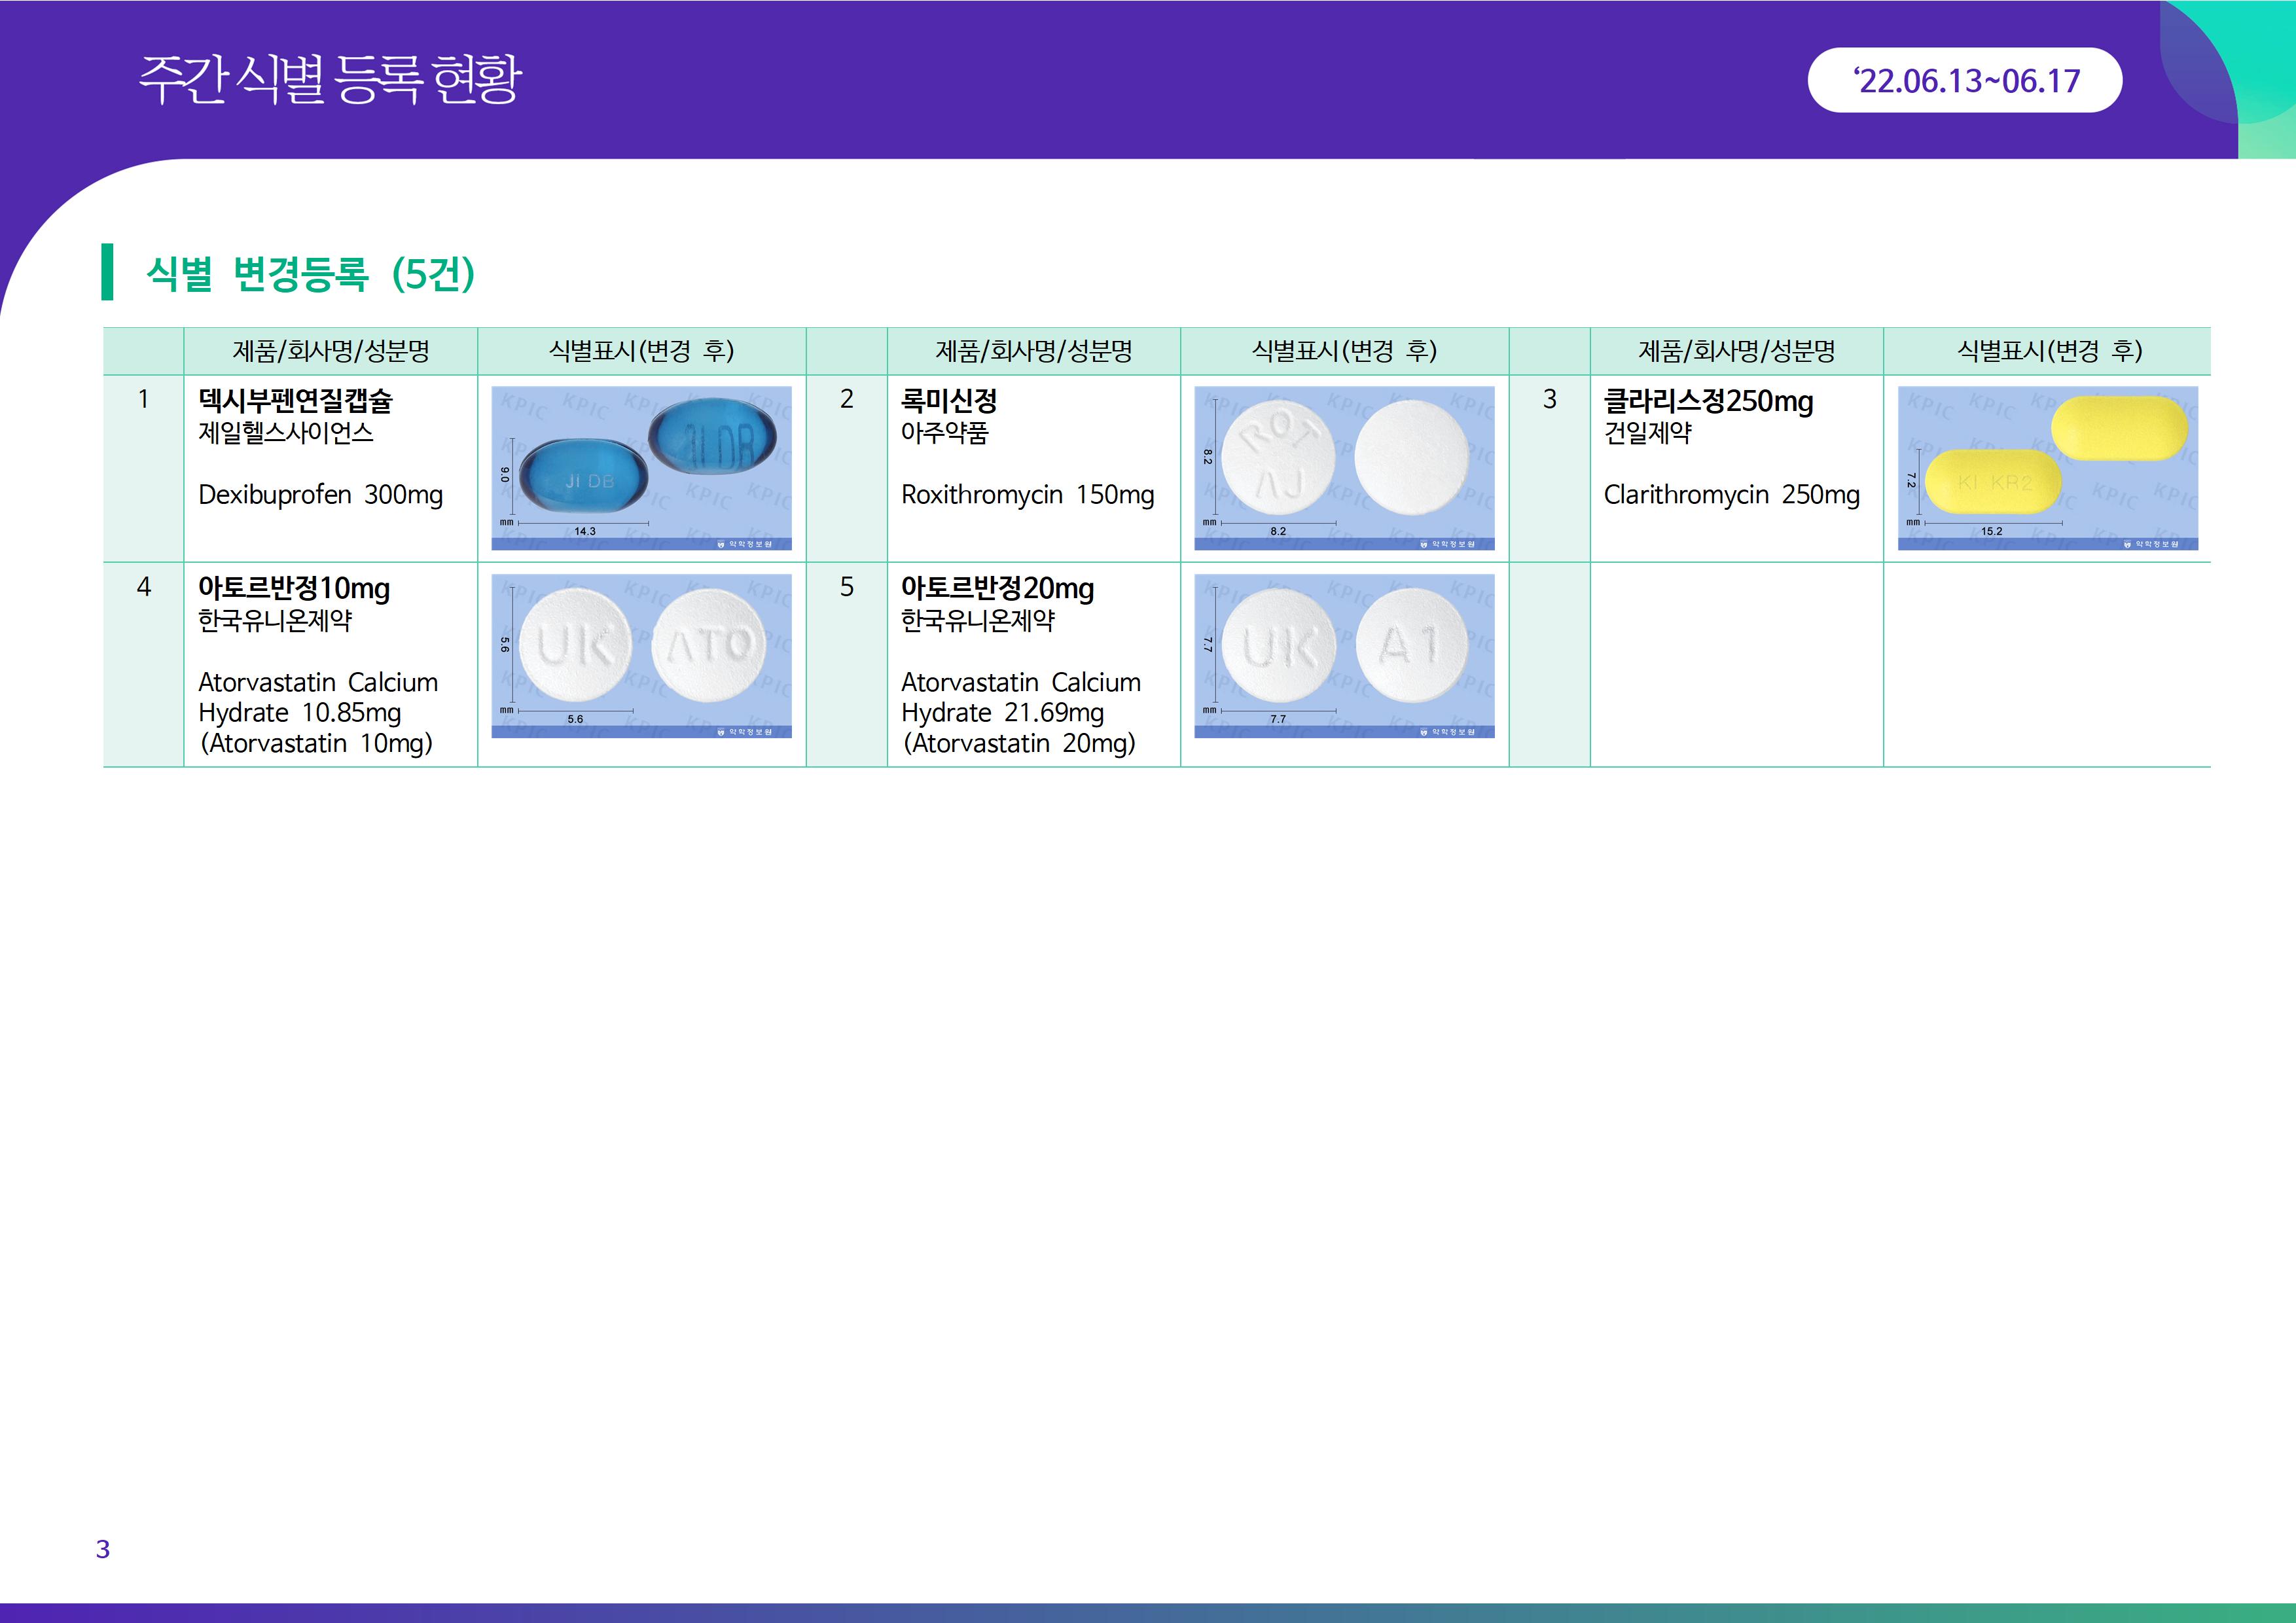Click the 식별 변경등록 (5건) section heading
2296x1623 pixels.
click(310, 273)
